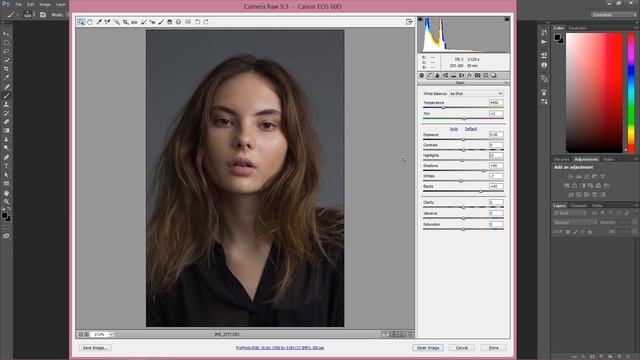Toggle shadow clipping warning on histogram
Image resolution: width=640 pixels, height=360 pixels.
420,19
